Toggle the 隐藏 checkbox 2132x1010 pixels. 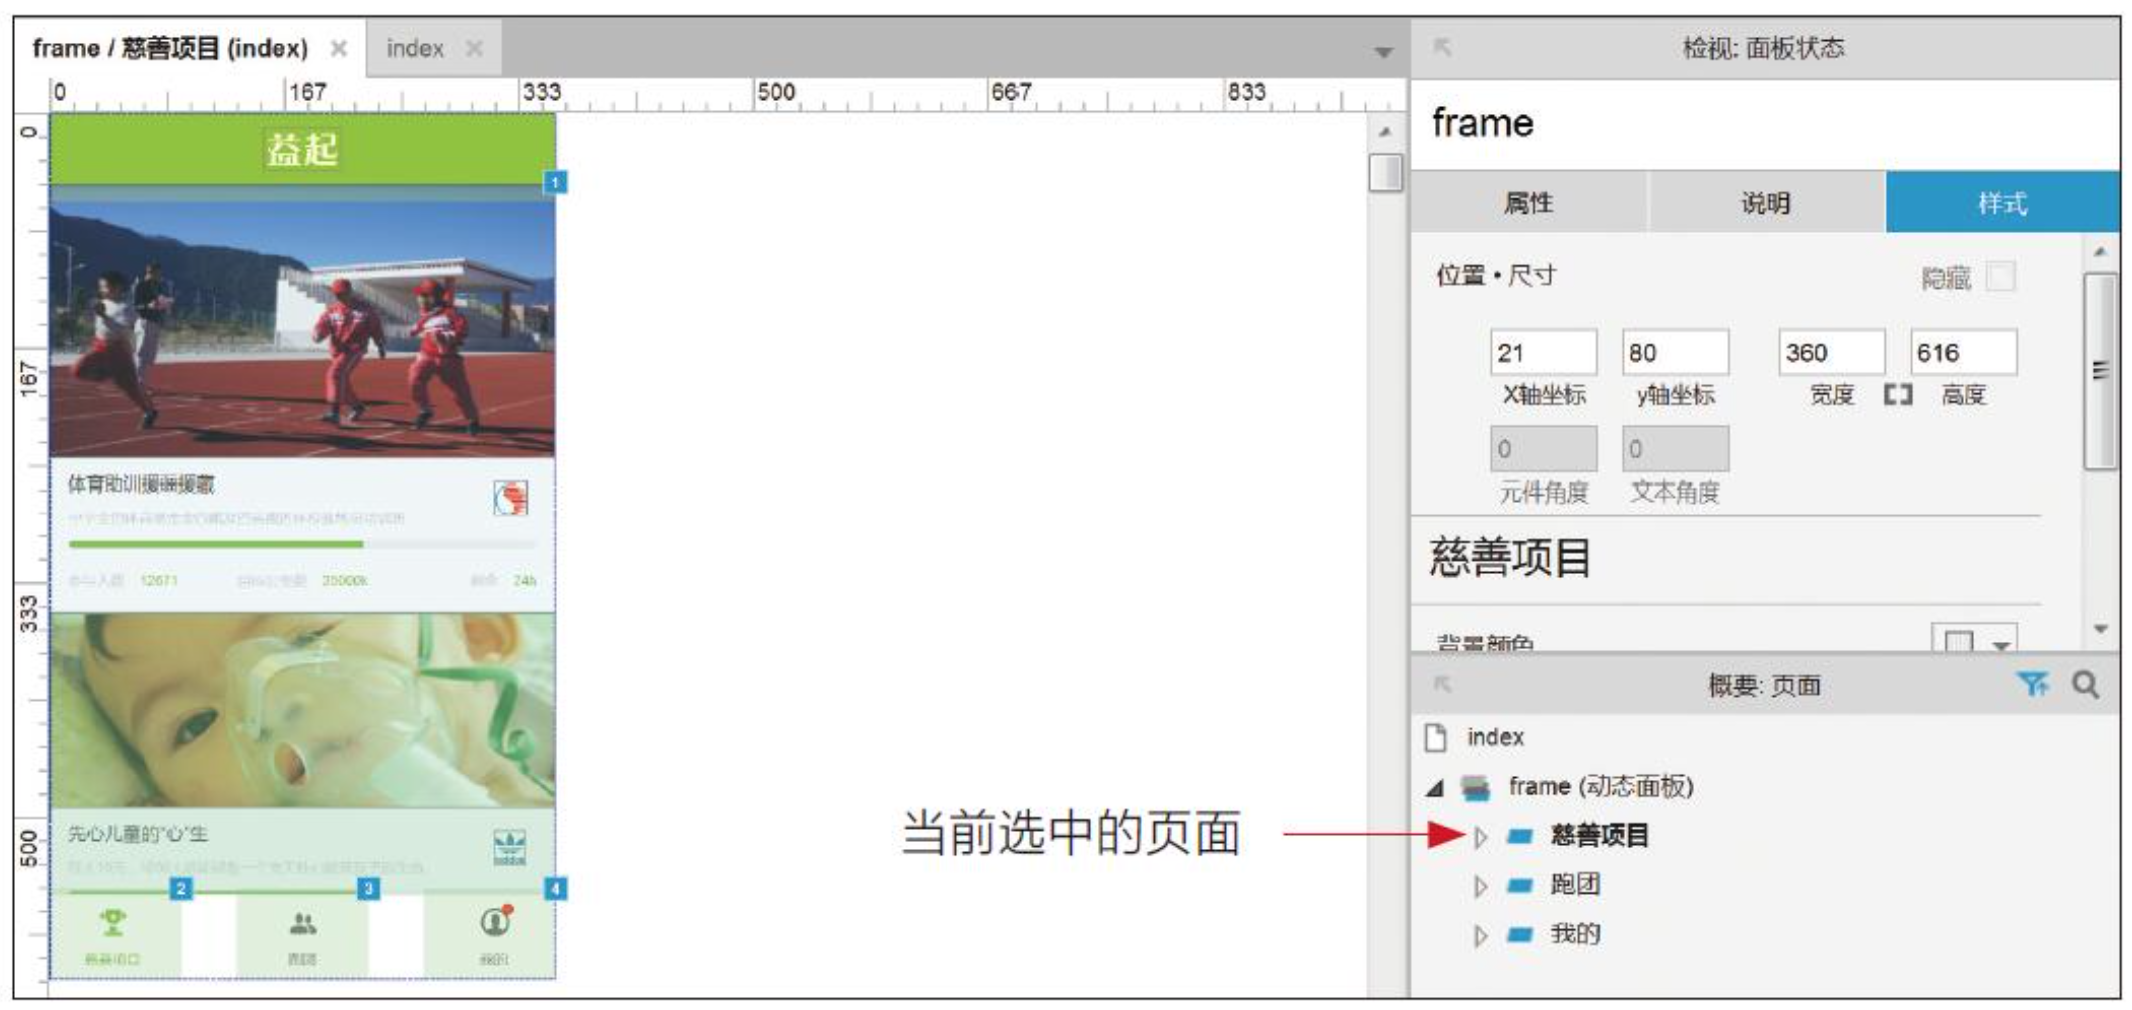pyautogui.click(x=2000, y=276)
